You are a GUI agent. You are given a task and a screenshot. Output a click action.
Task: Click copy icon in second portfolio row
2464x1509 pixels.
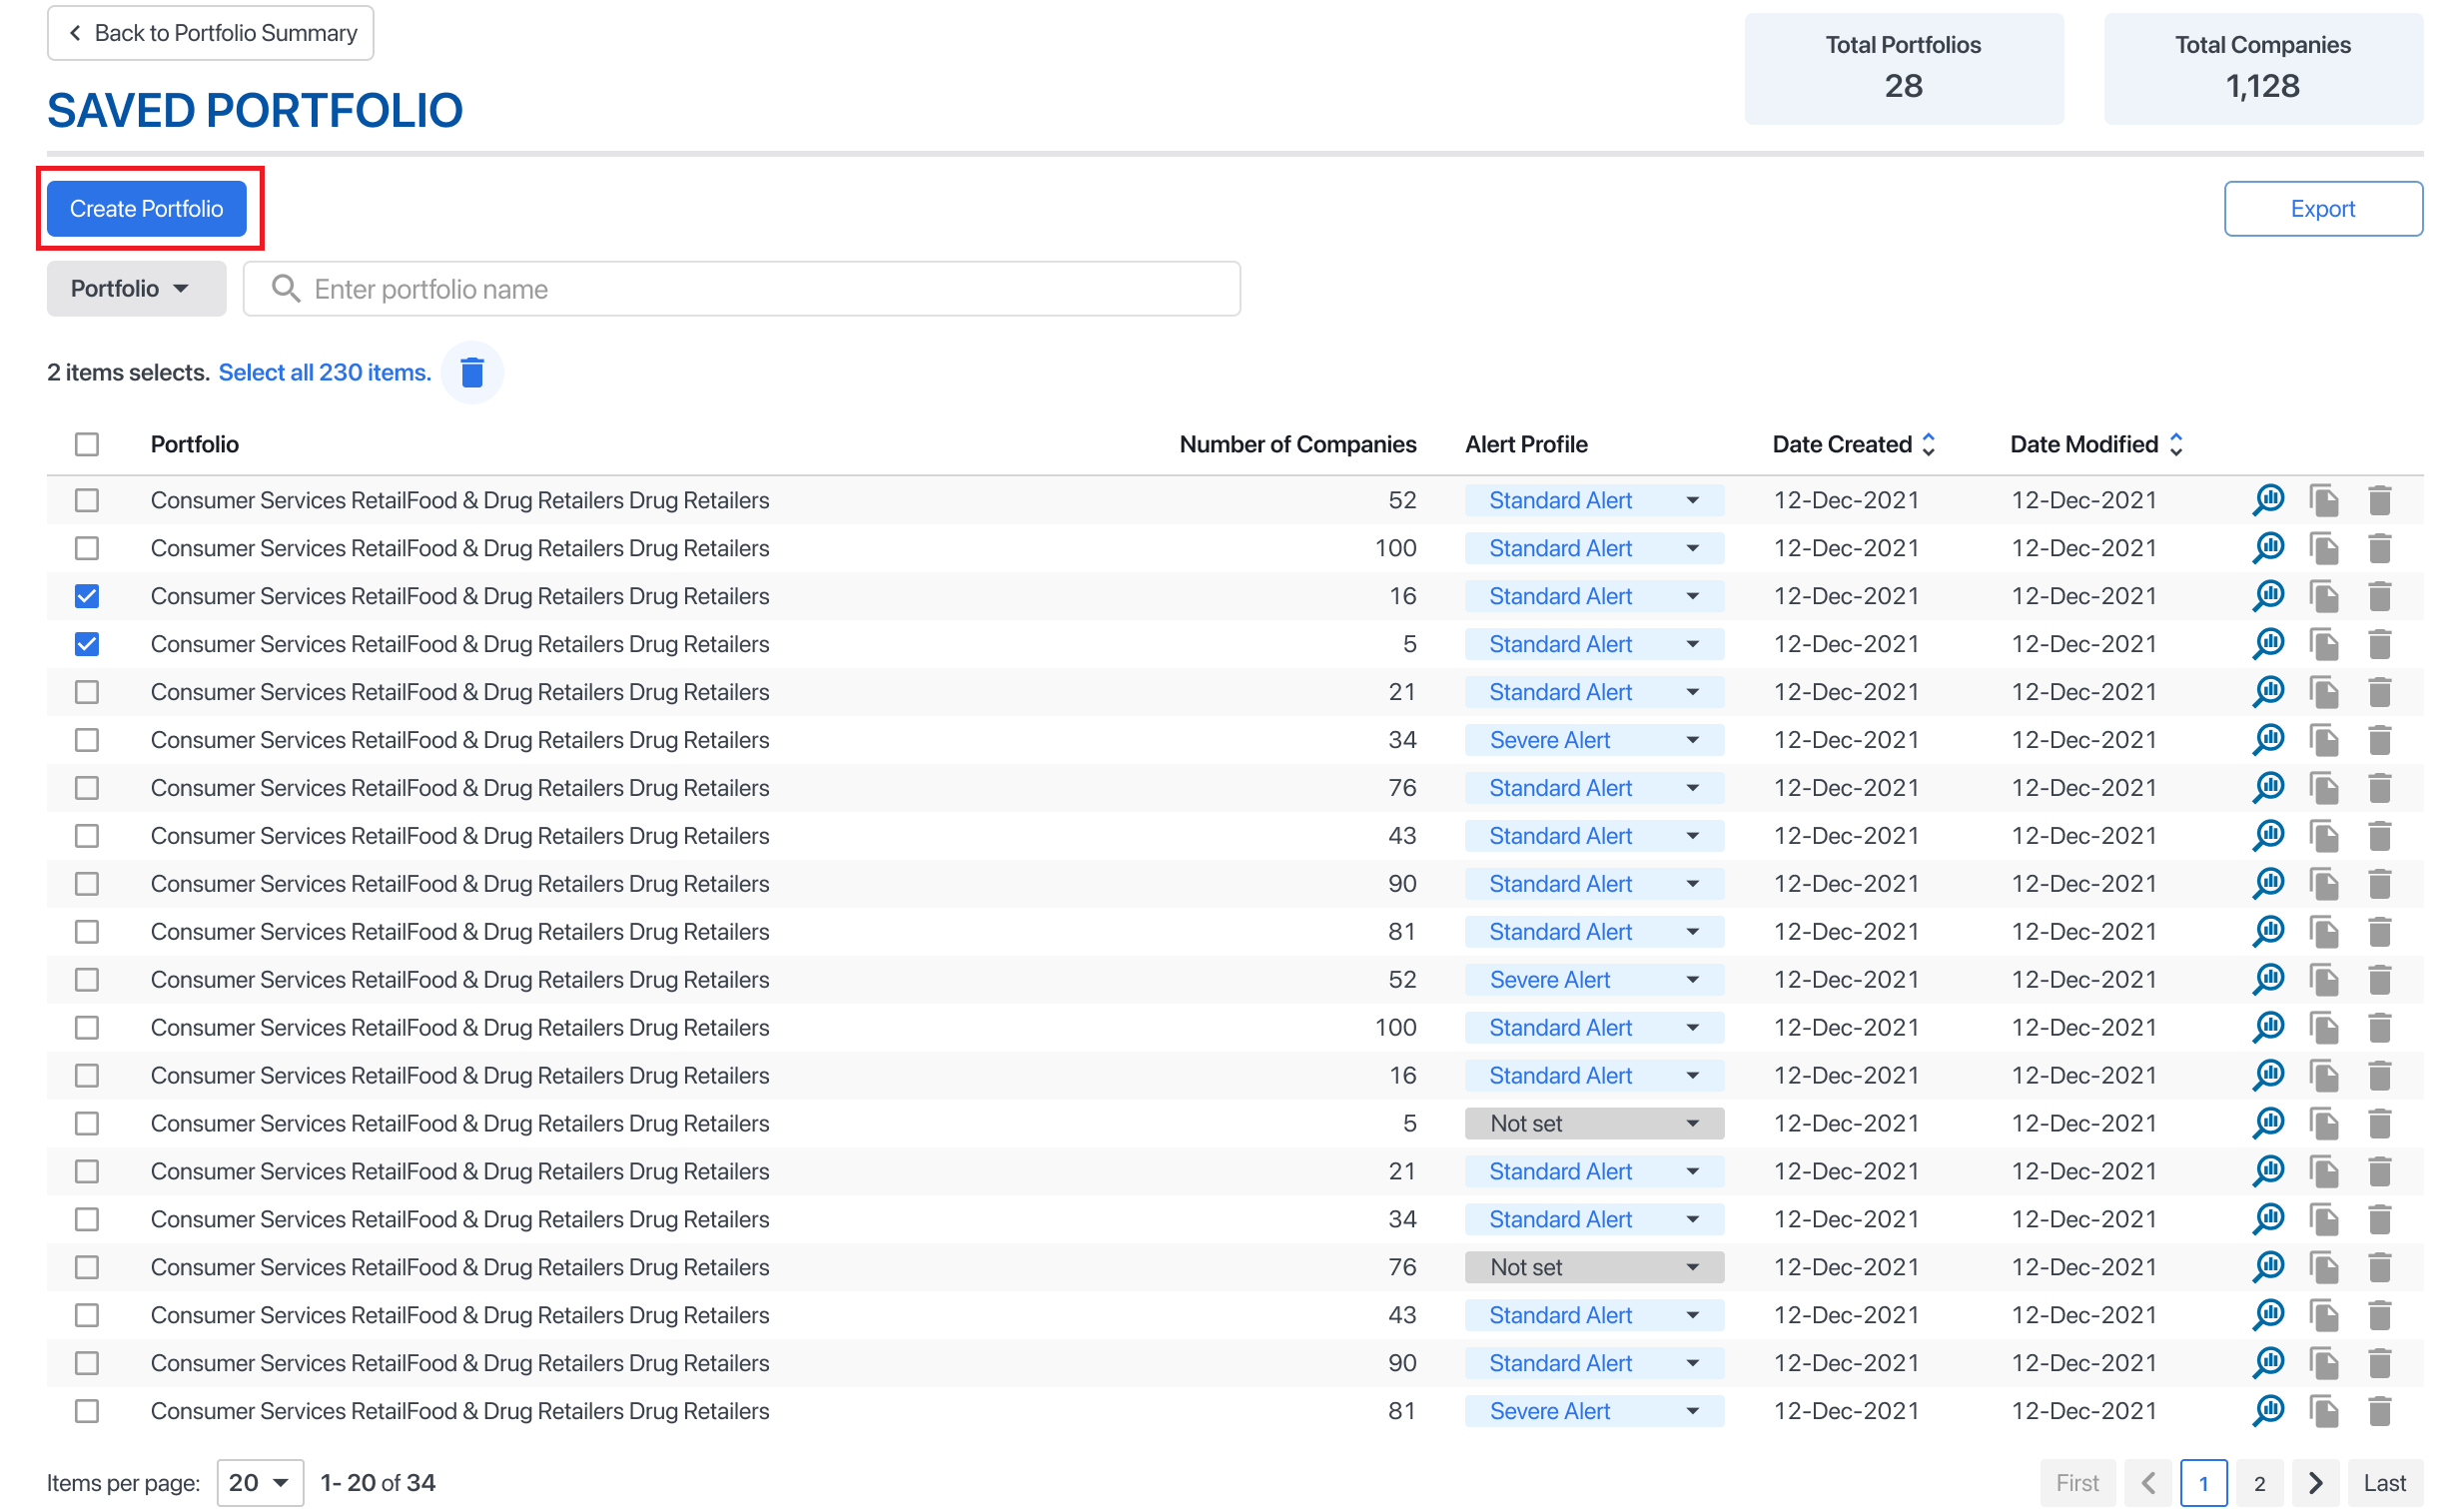(2324, 548)
